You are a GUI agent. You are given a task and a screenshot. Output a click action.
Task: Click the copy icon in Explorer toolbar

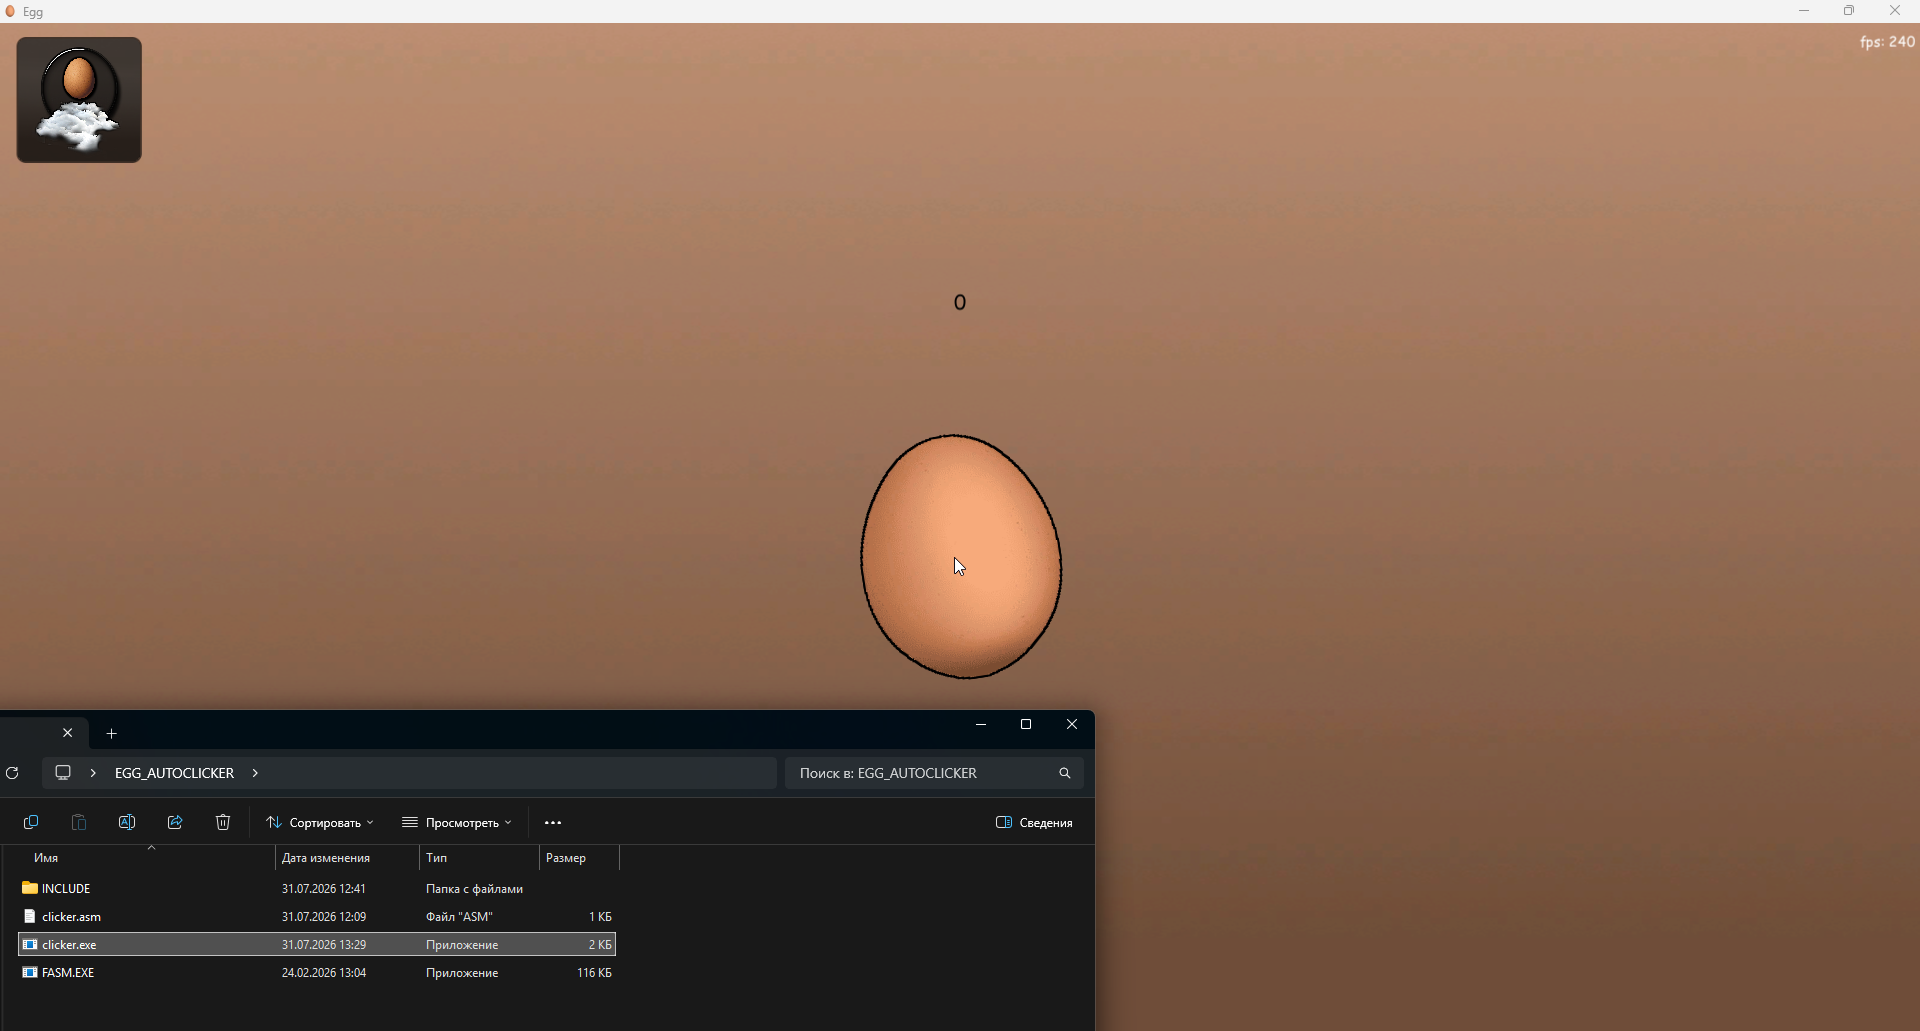tap(31, 822)
